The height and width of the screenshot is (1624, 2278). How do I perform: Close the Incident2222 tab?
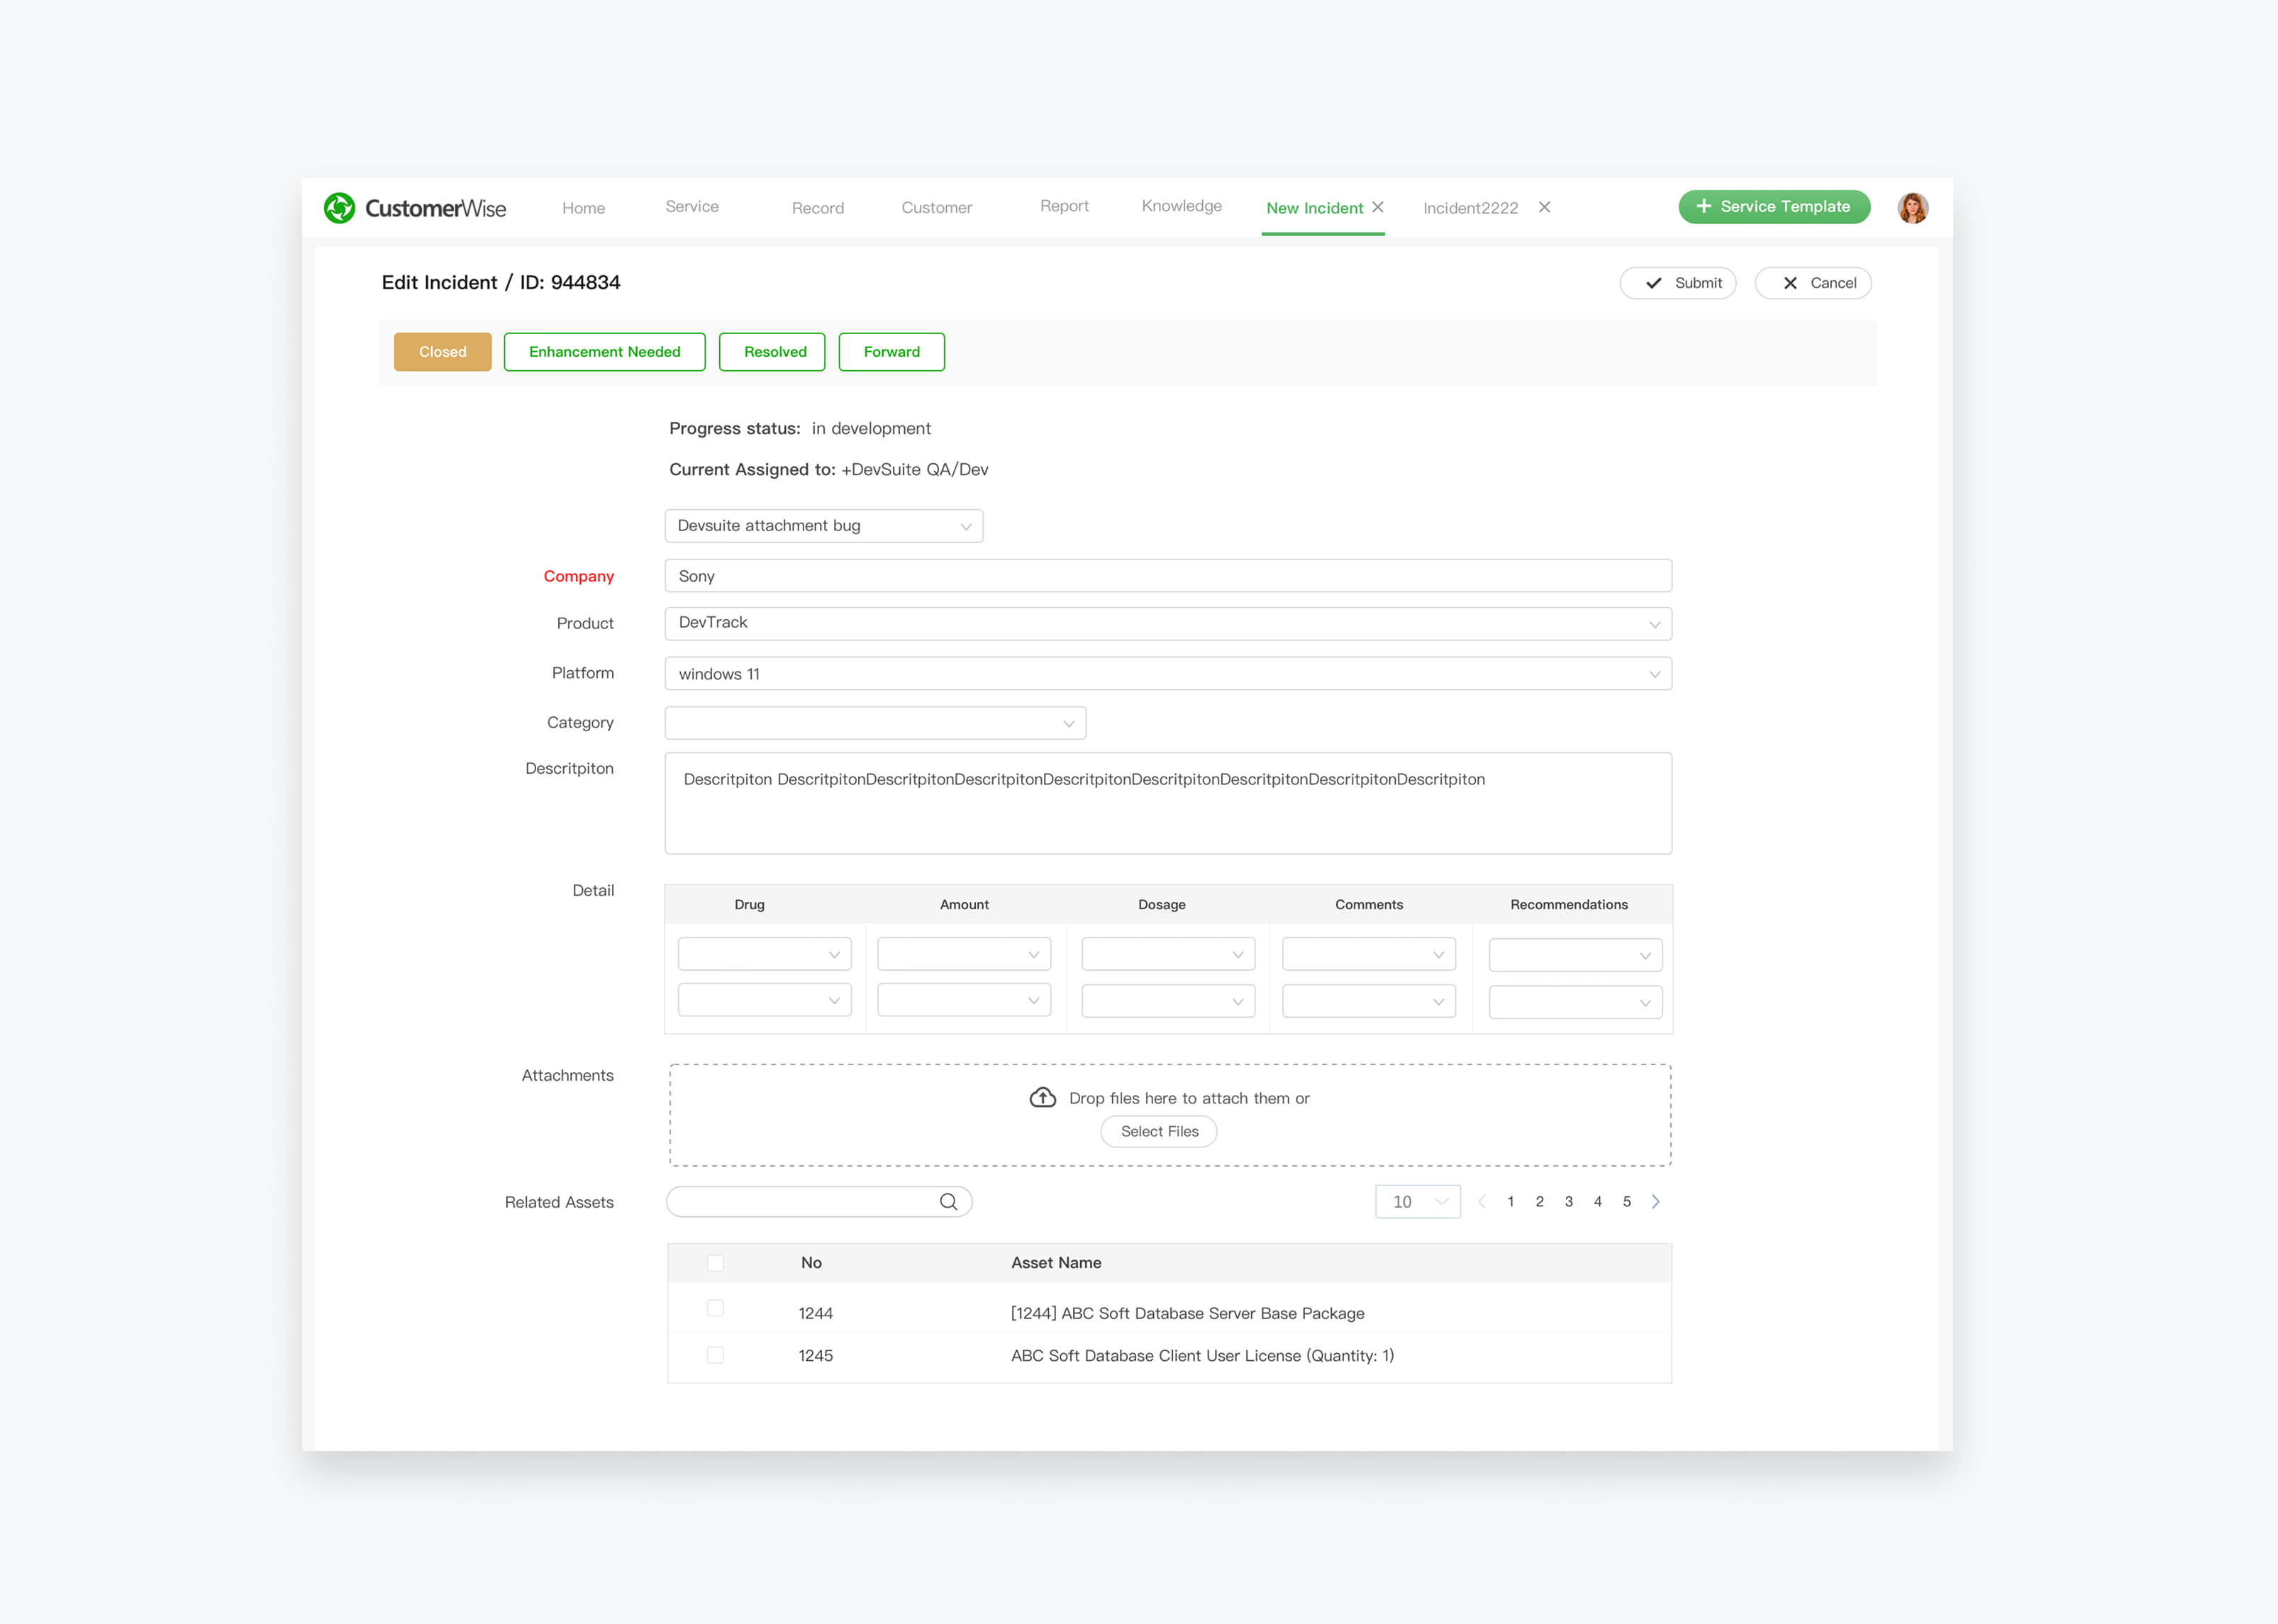[1544, 207]
